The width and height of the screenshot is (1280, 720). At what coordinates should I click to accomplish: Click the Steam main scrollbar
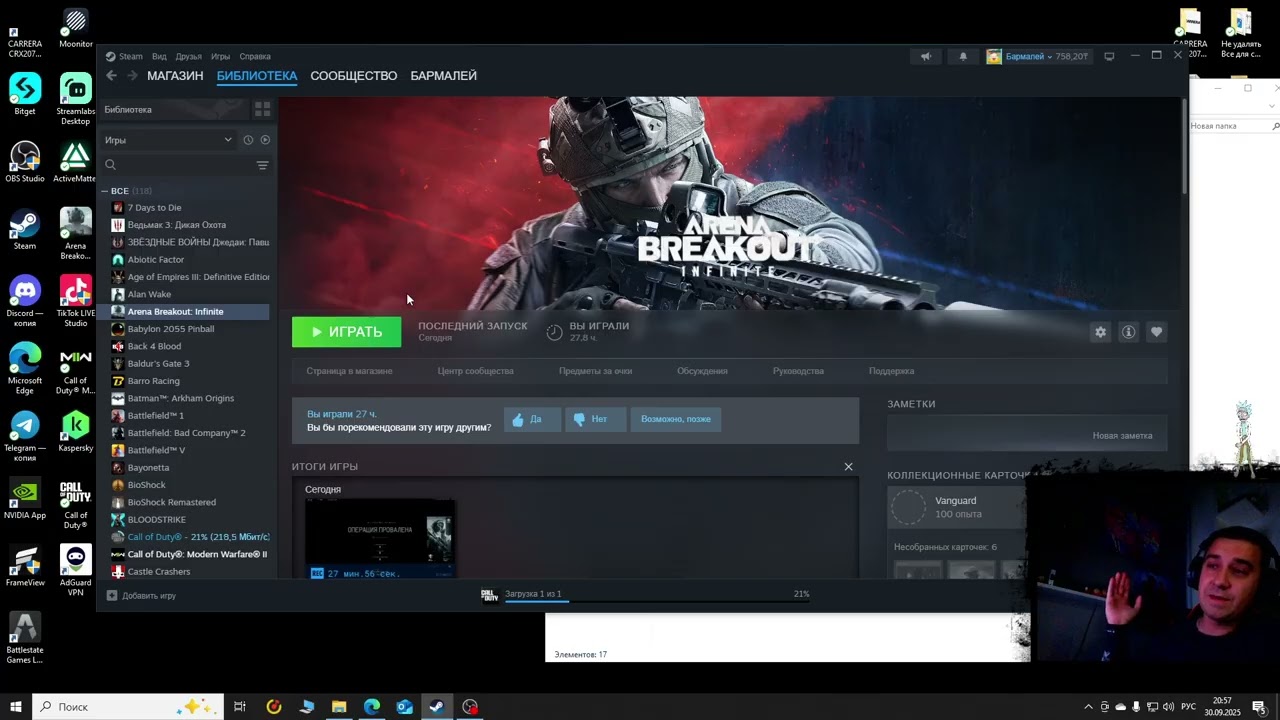(1184, 145)
